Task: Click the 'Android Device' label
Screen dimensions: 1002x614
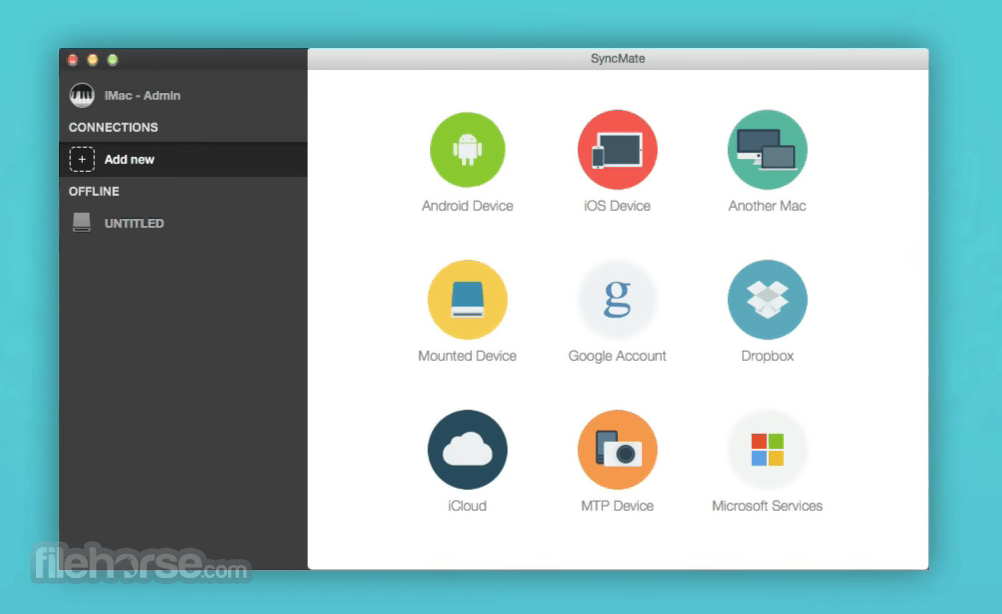Action: coord(467,206)
